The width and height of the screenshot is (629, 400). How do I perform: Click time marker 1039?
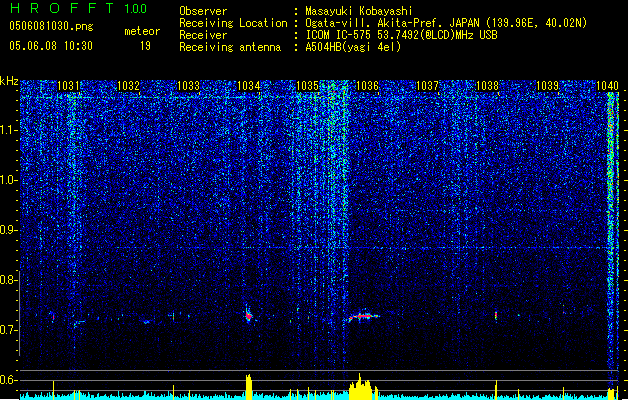click(548, 86)
